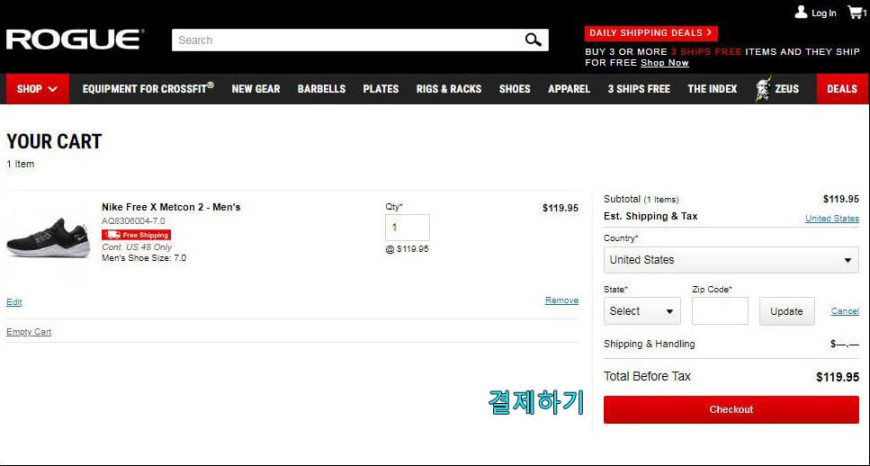The width and height of the screenshot is (870, 466).
Task: Follow the Shop Now link
Action: (x=665, y=63)
